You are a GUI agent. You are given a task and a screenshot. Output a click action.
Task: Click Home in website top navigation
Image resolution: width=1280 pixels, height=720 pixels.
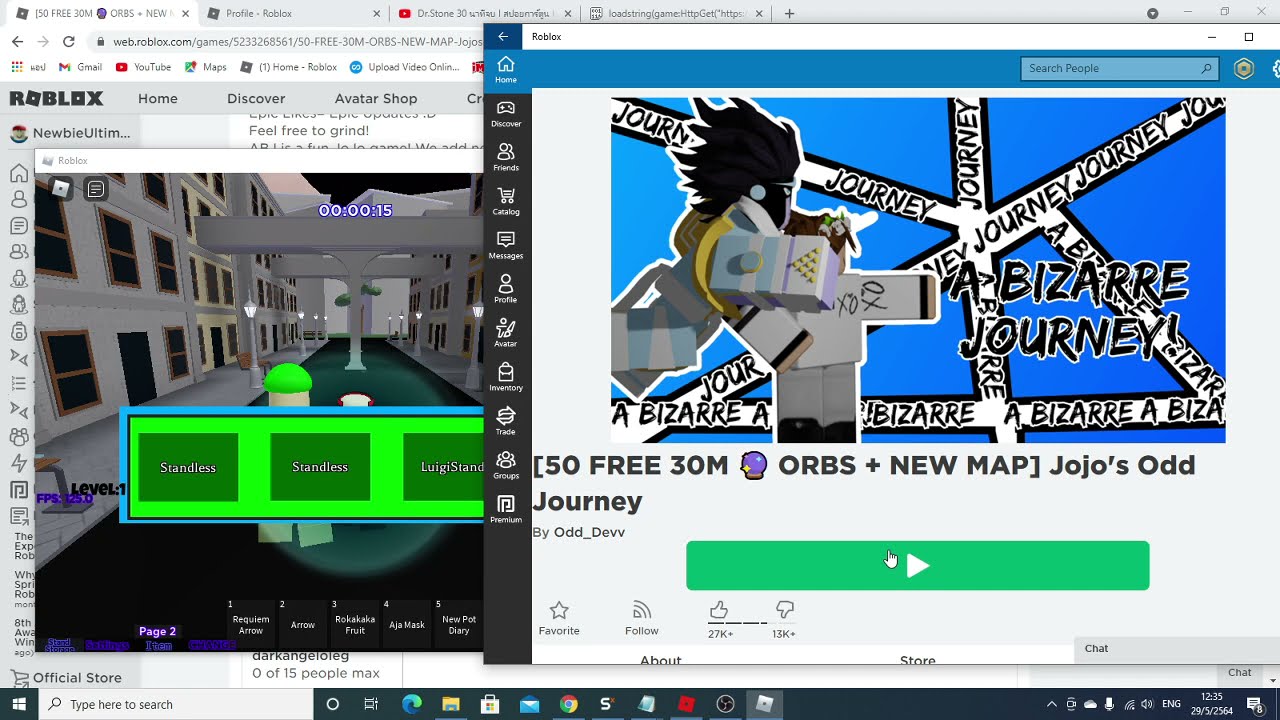[158, 98]
